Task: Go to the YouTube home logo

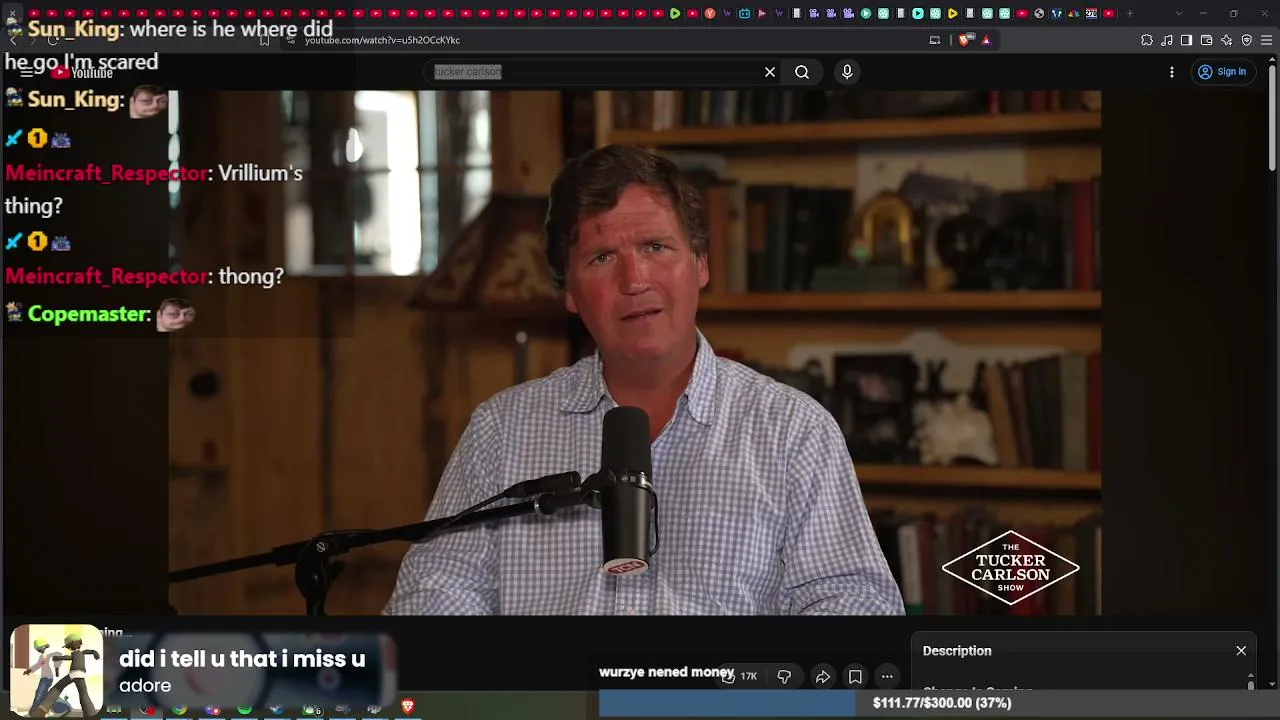Action: (x=82, y=72)
